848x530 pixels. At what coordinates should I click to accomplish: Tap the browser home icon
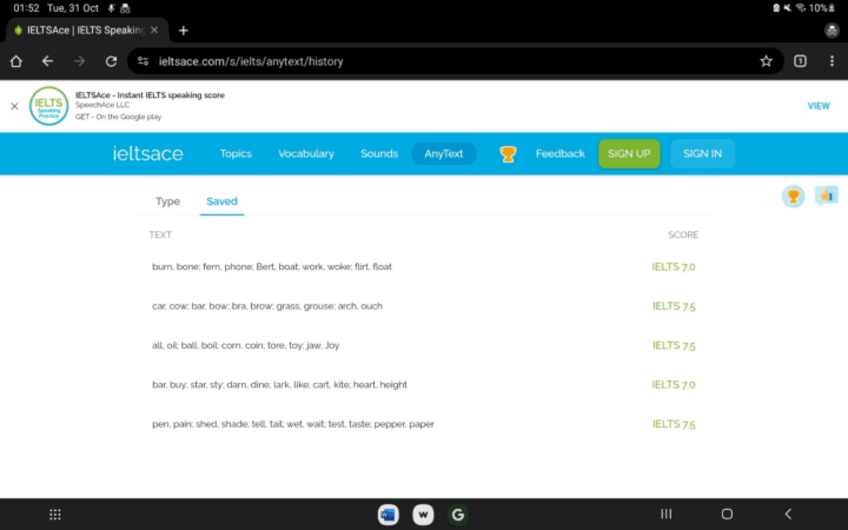16,61
